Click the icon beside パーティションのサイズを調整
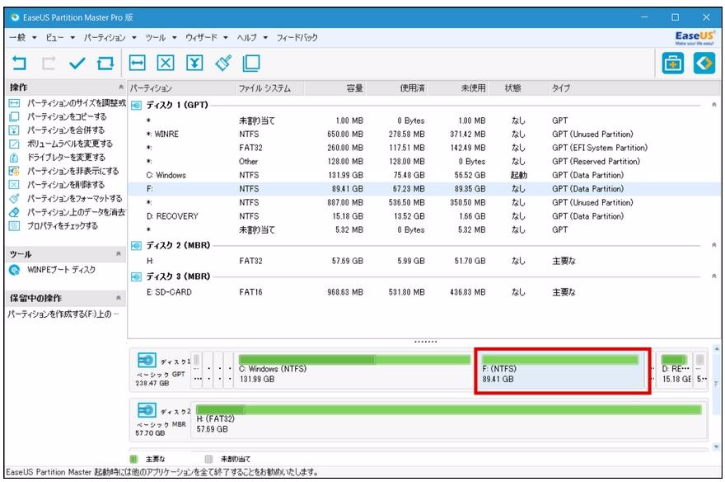 tap(14, 103)
